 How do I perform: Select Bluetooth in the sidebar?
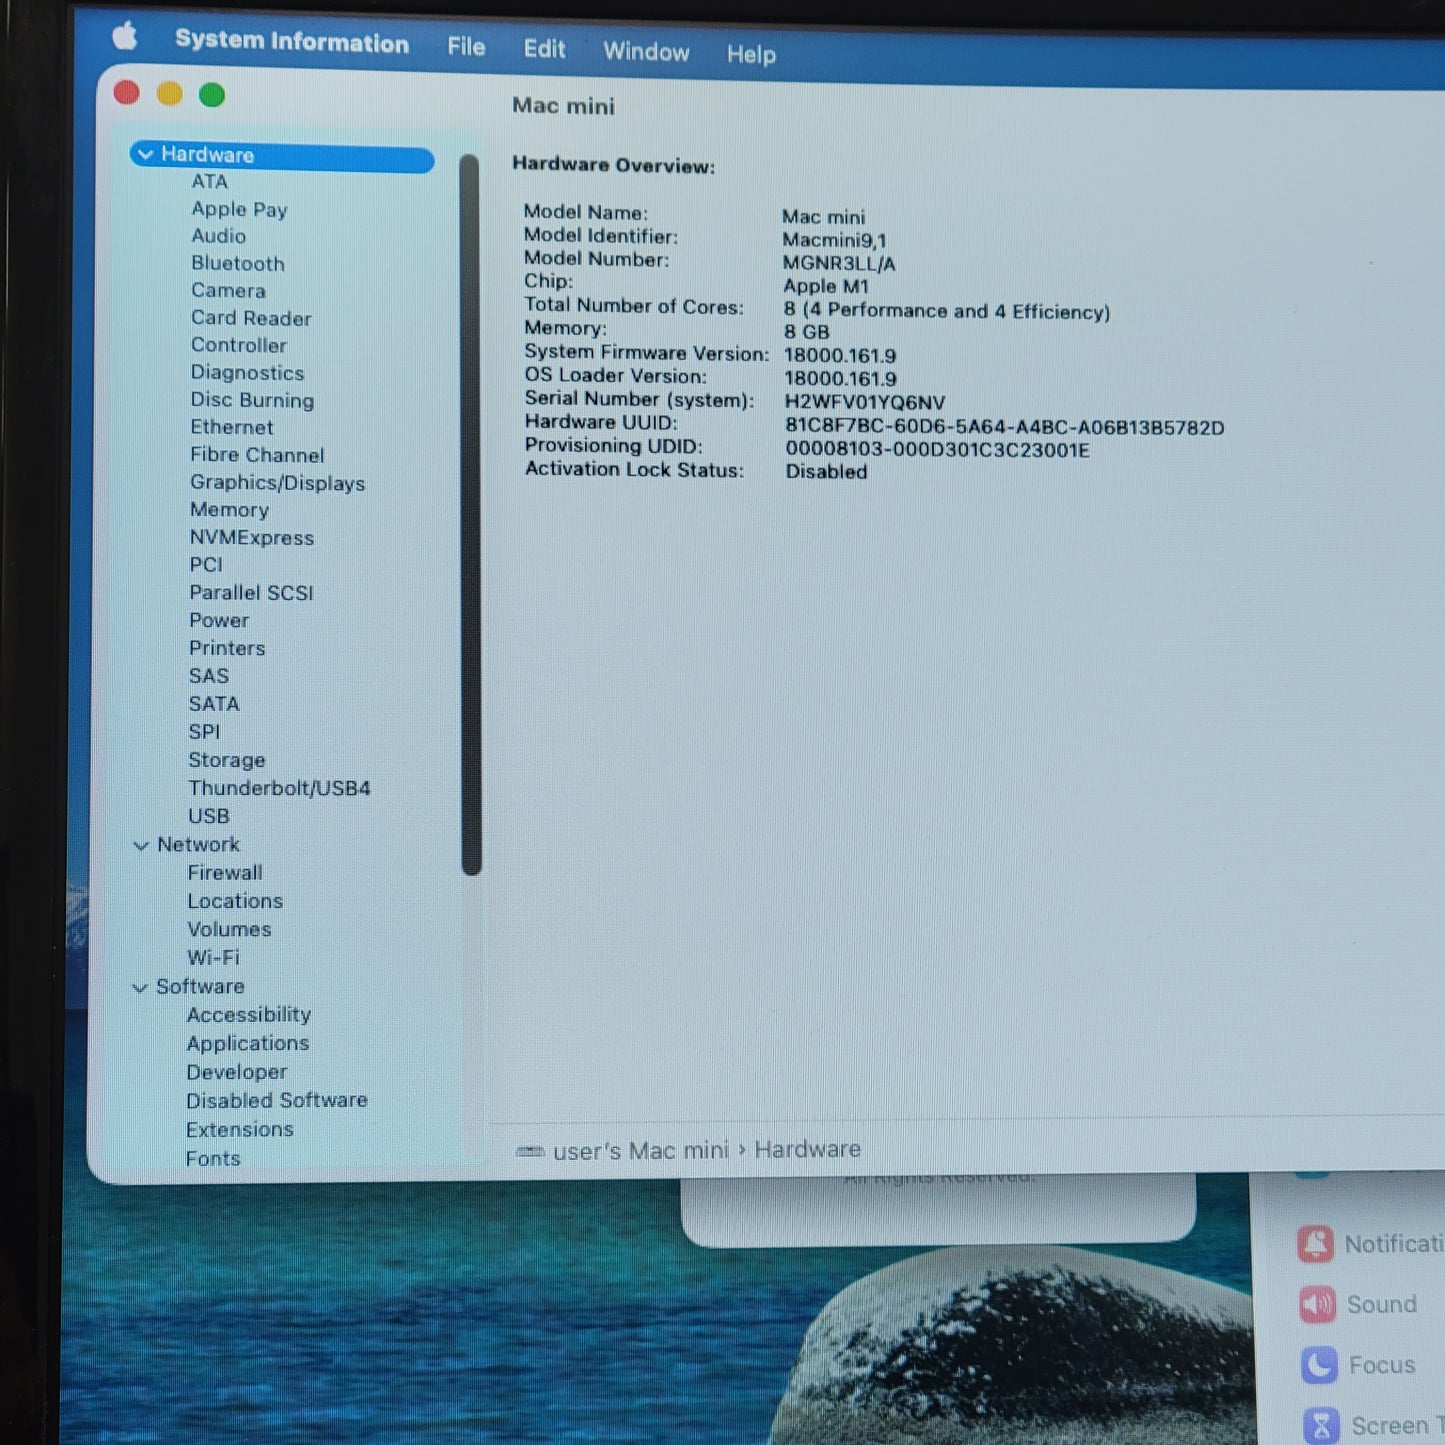[x=238, y=263]
